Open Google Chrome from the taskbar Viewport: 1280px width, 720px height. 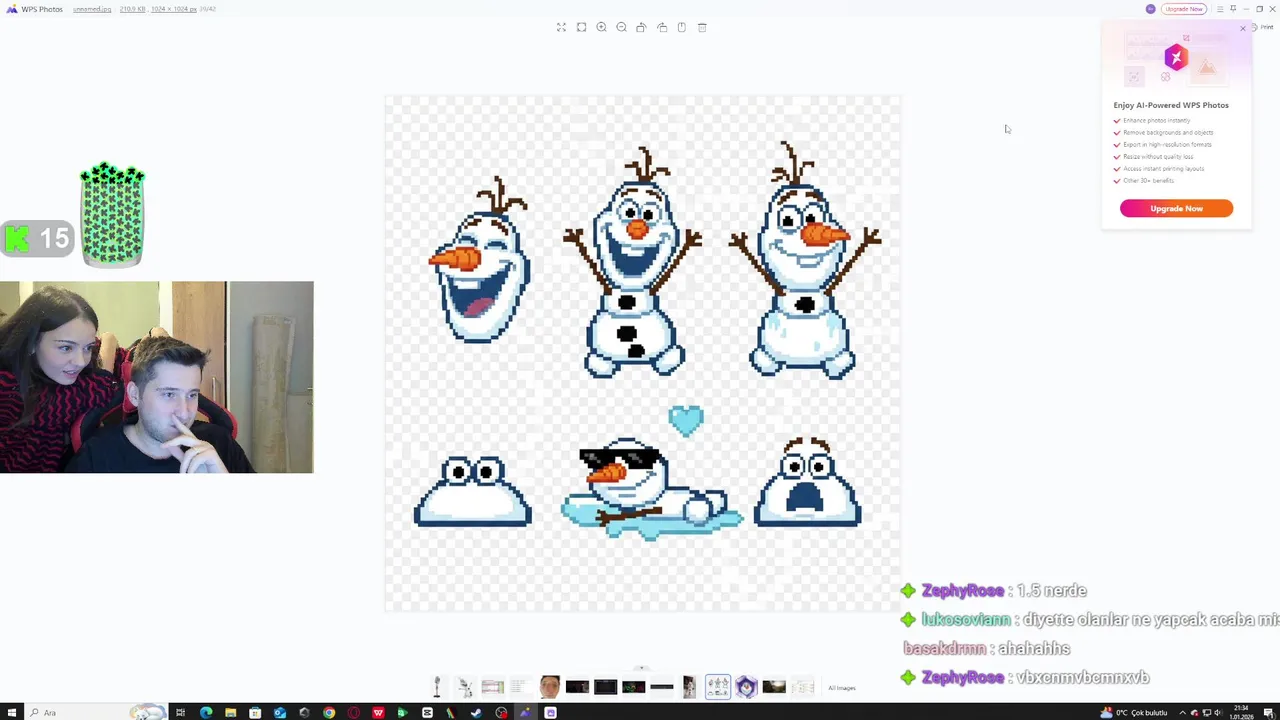coord(328,713)
